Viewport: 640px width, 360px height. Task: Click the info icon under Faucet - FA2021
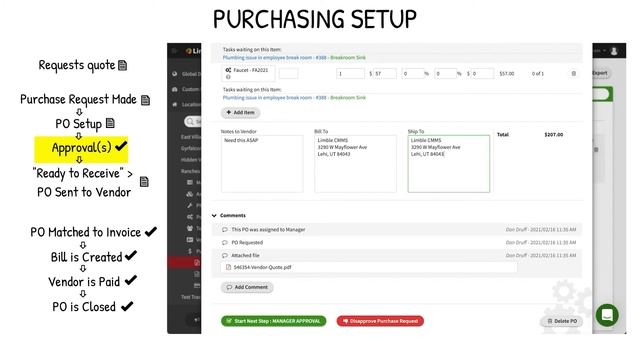click(x=228, y=77)
